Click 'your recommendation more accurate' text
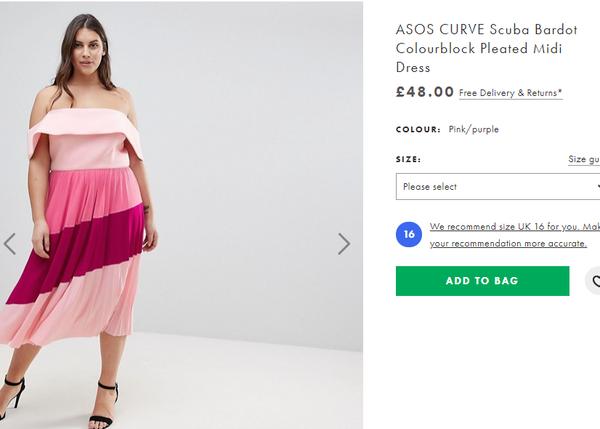Screen dimensions: 600x429 [508, 243]
